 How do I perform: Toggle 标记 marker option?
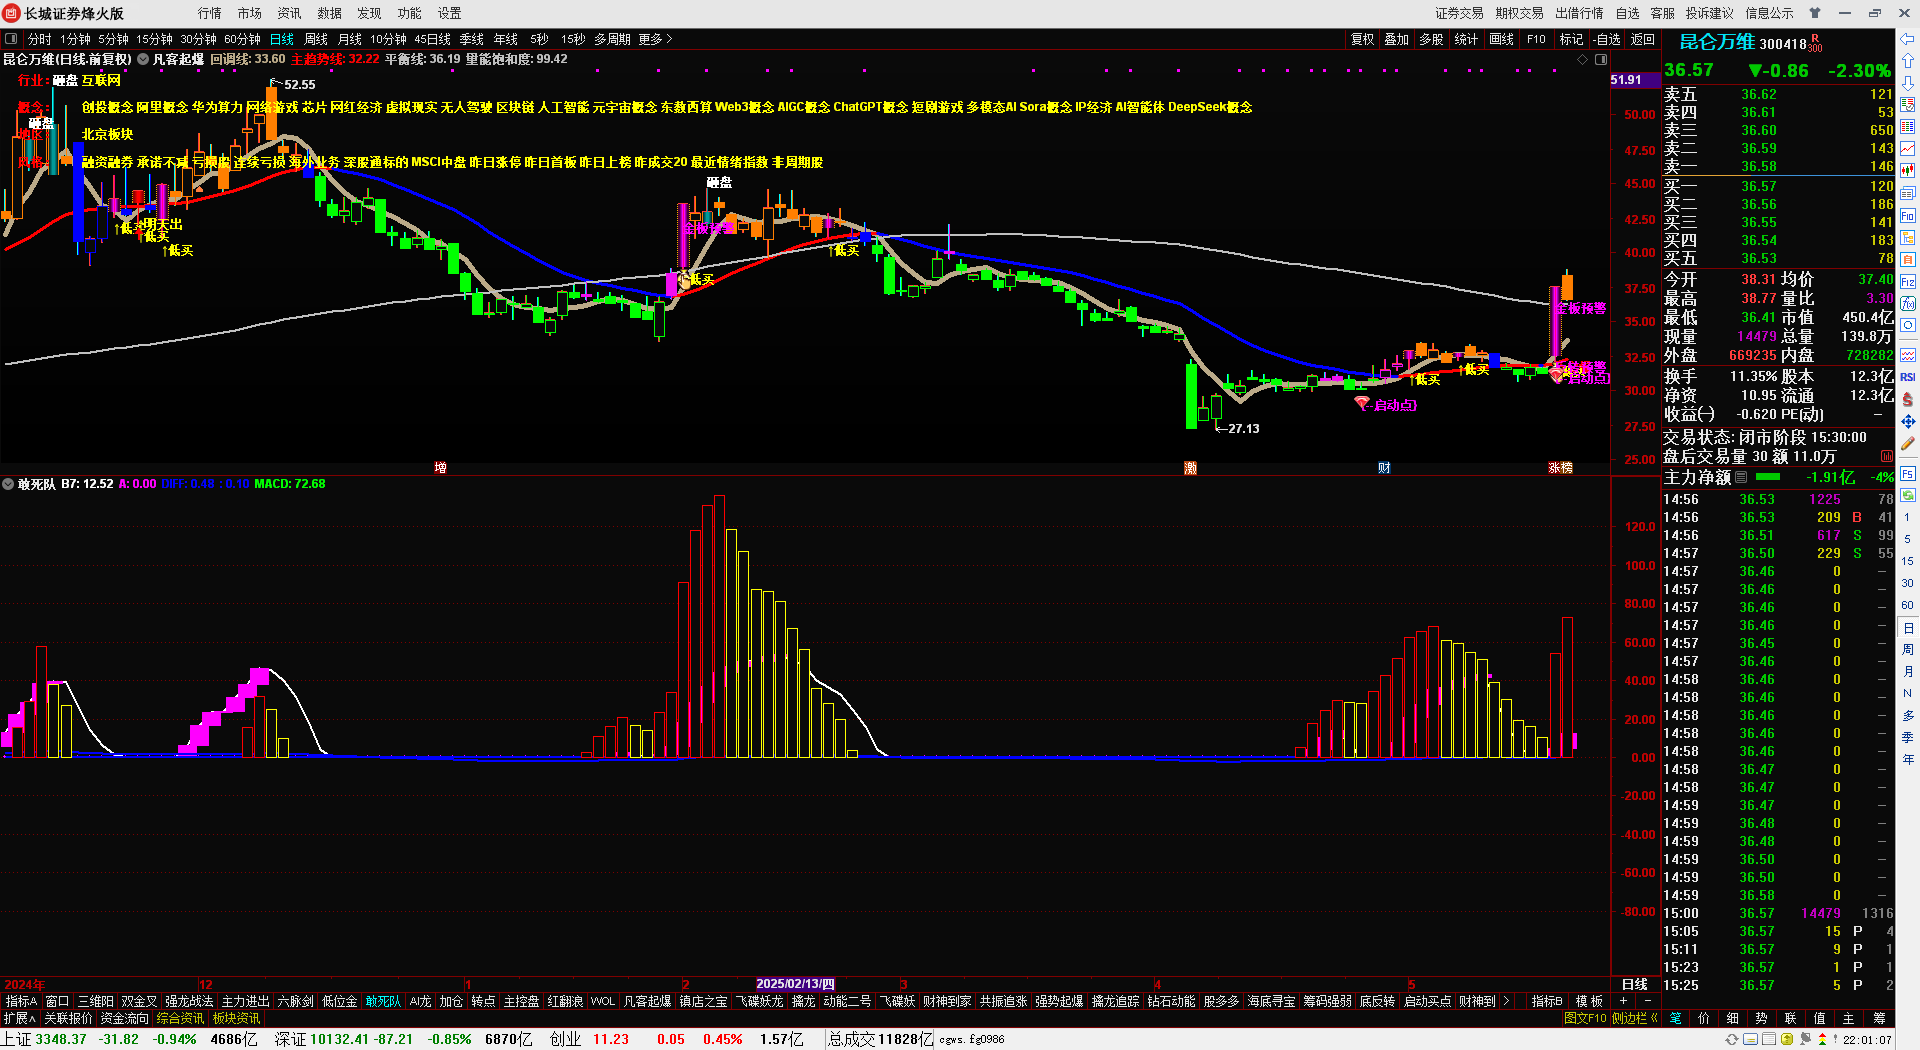tap(1571, 39)
